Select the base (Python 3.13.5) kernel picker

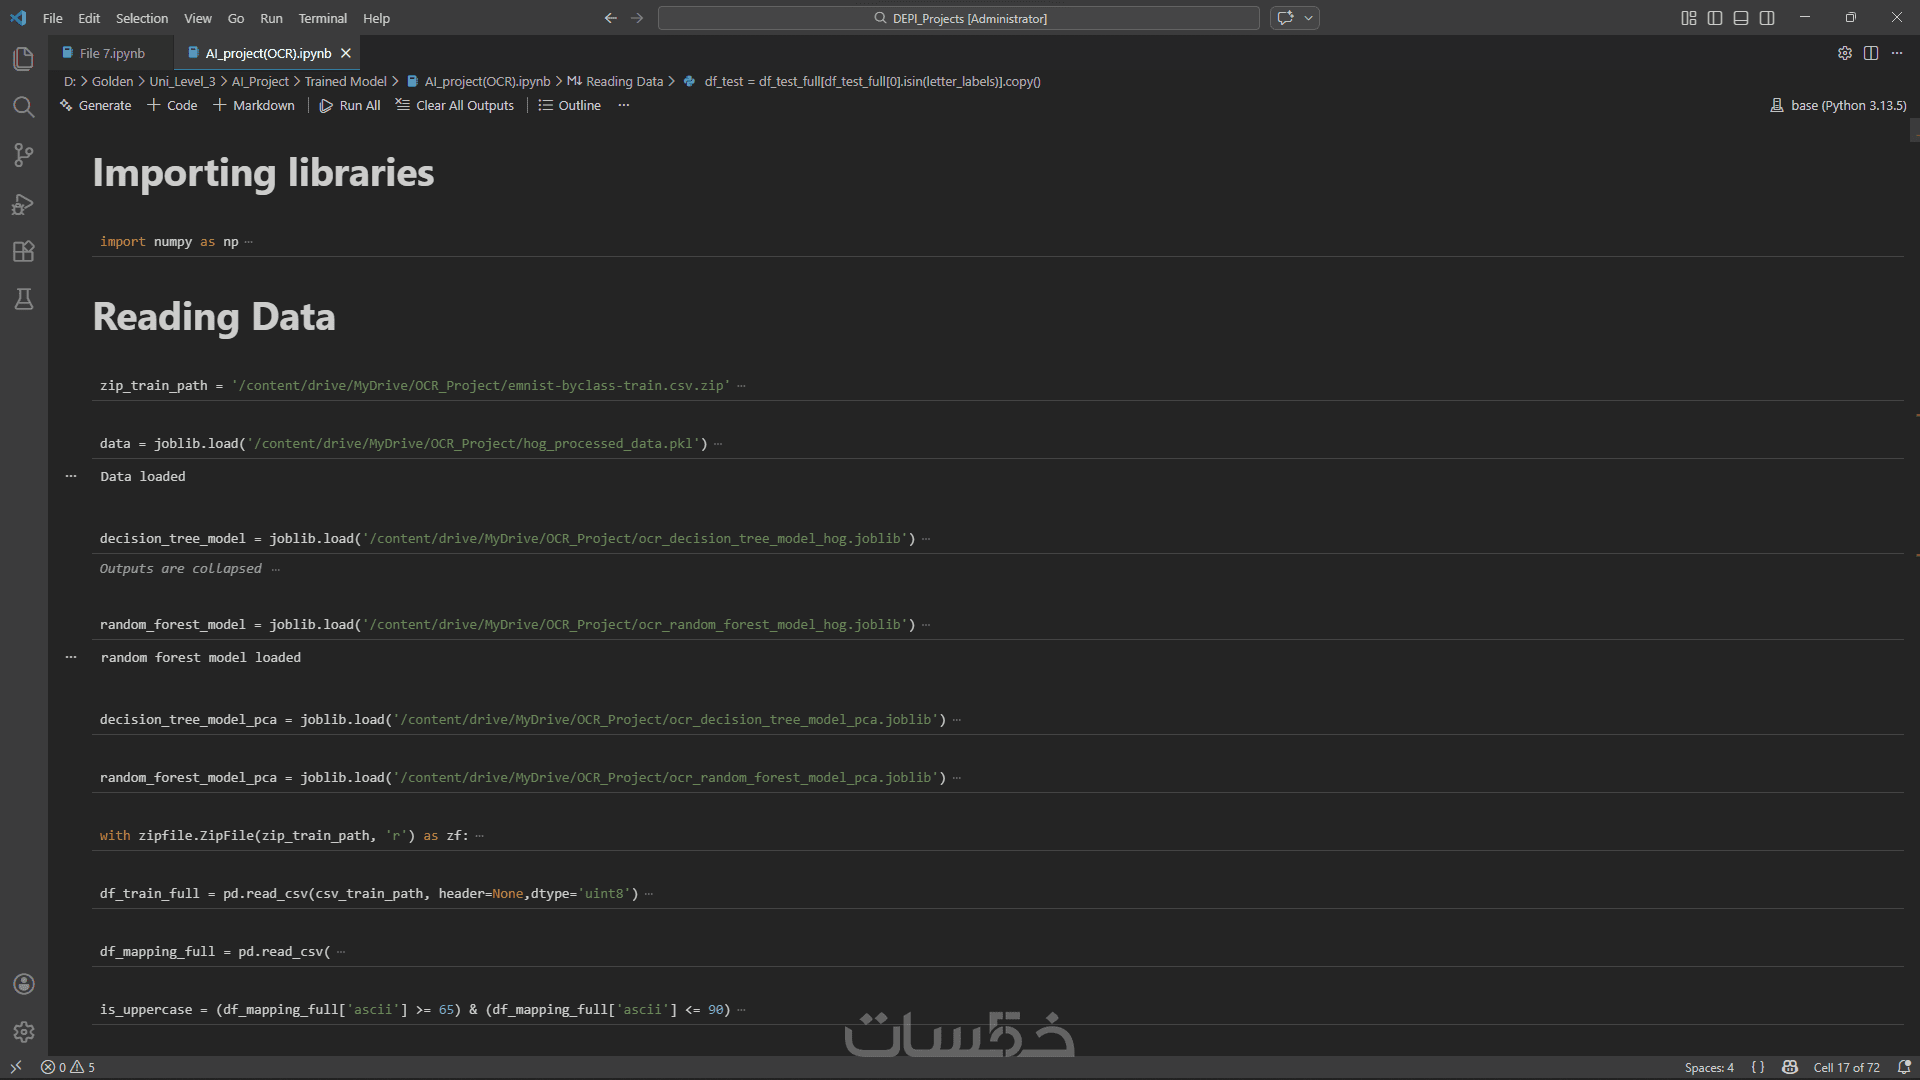pos(1838,105)
